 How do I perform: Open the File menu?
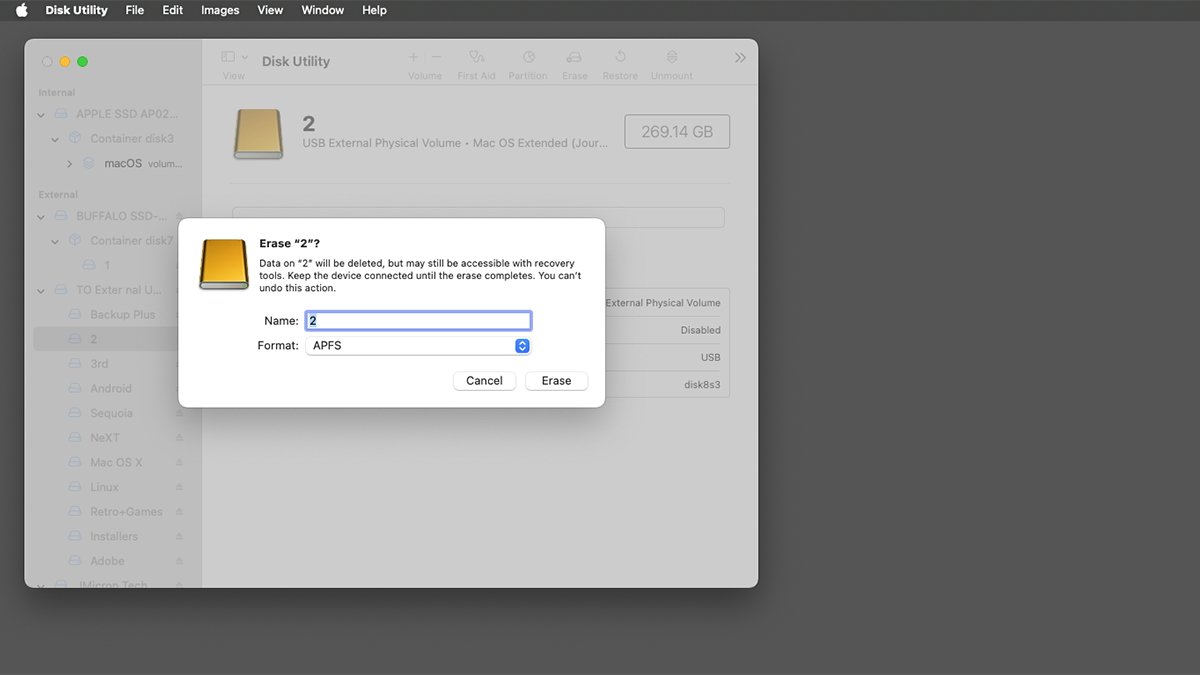point(135,10)
